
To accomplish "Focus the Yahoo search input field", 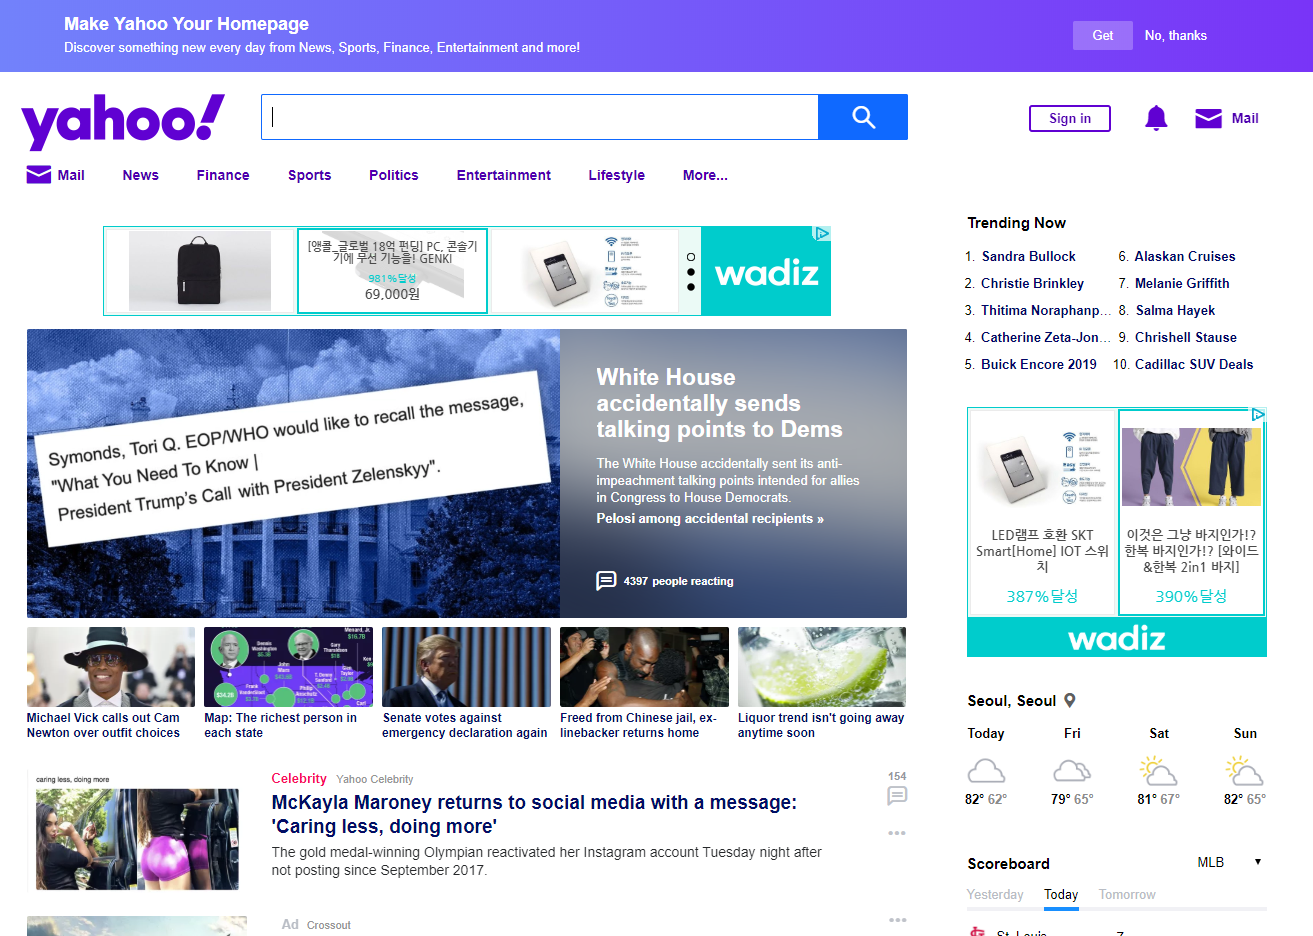I will click(x=540, y=117).
